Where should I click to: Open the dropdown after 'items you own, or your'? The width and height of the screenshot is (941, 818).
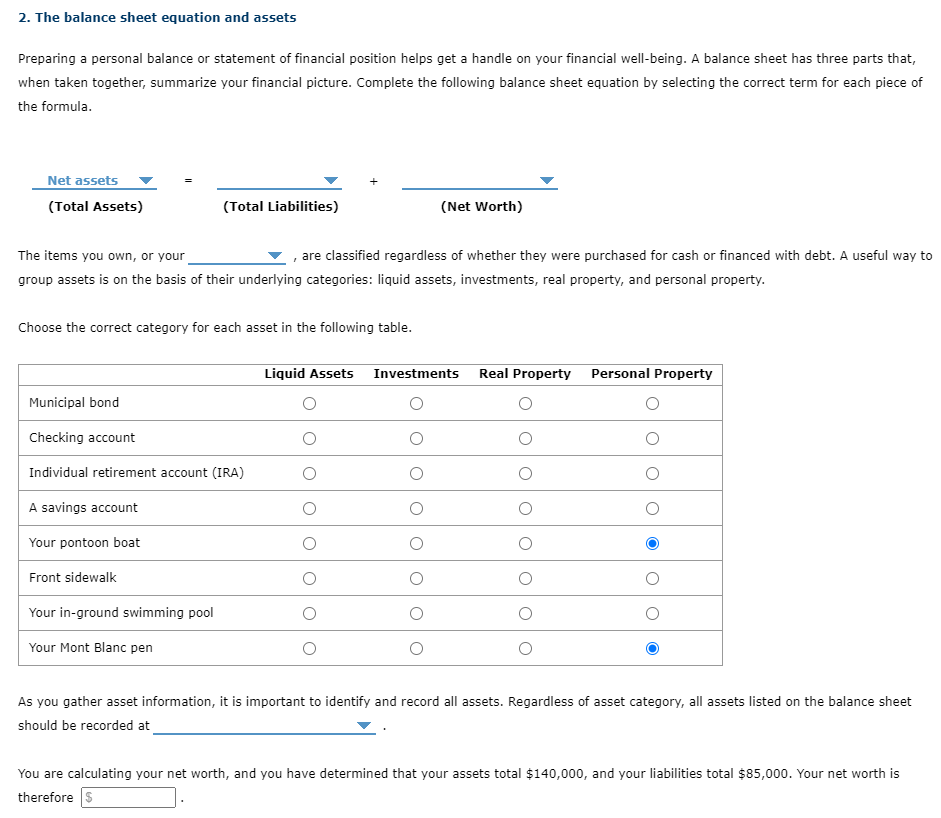point(272,255)
